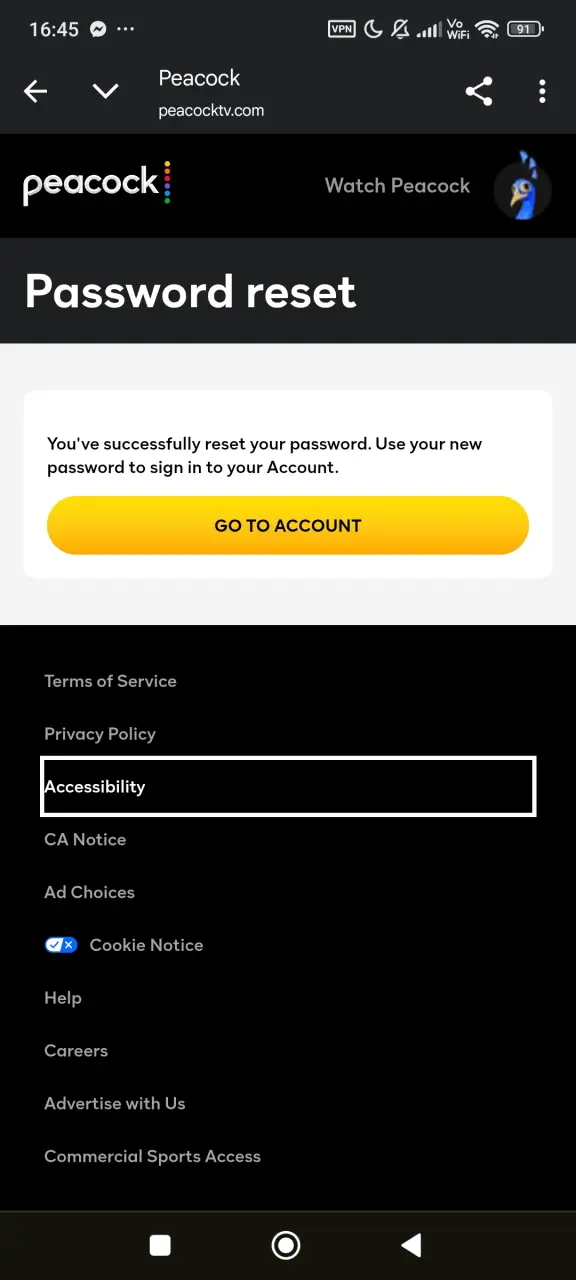Click the Peacock logo
This screenshot has height=1280, width=576.
(x=97, y=184)
